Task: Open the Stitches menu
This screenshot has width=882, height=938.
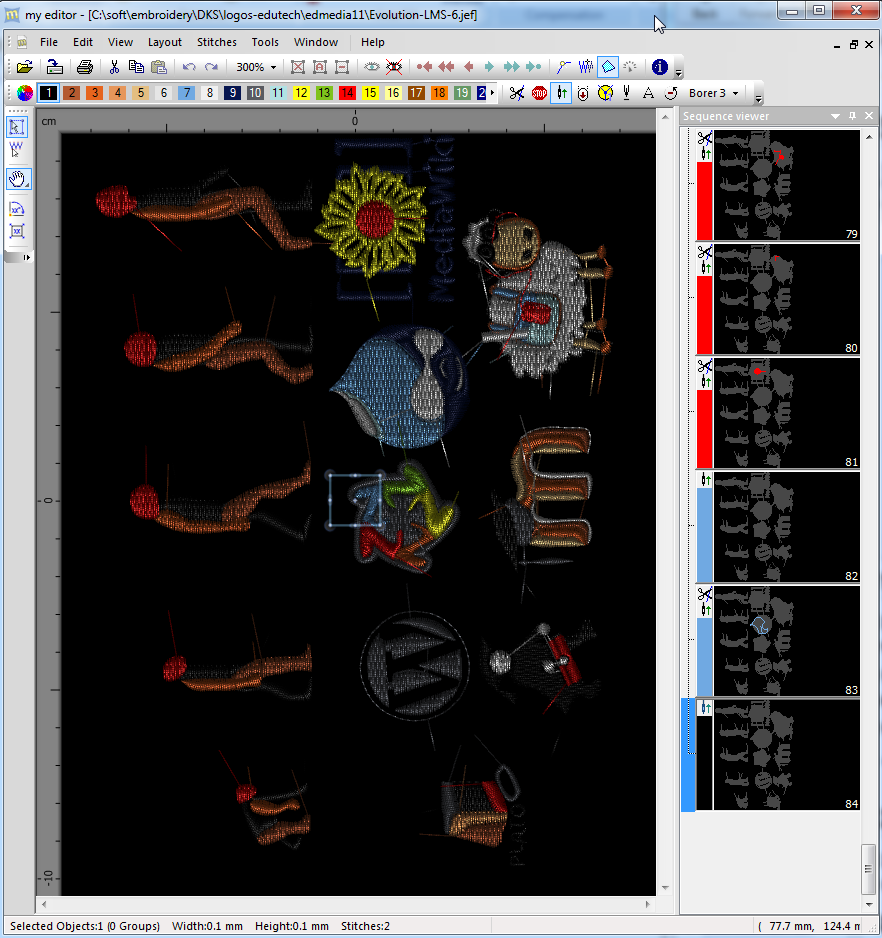Action: coord(217,42)
